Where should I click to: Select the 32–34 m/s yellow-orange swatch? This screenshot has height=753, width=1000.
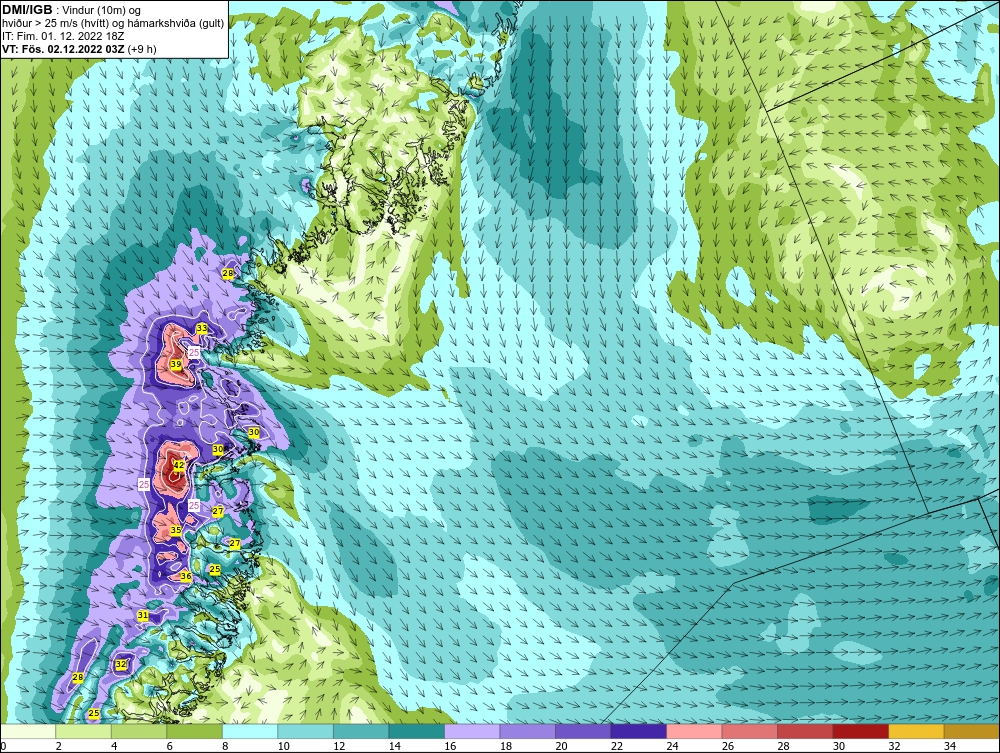coord(916,731)
